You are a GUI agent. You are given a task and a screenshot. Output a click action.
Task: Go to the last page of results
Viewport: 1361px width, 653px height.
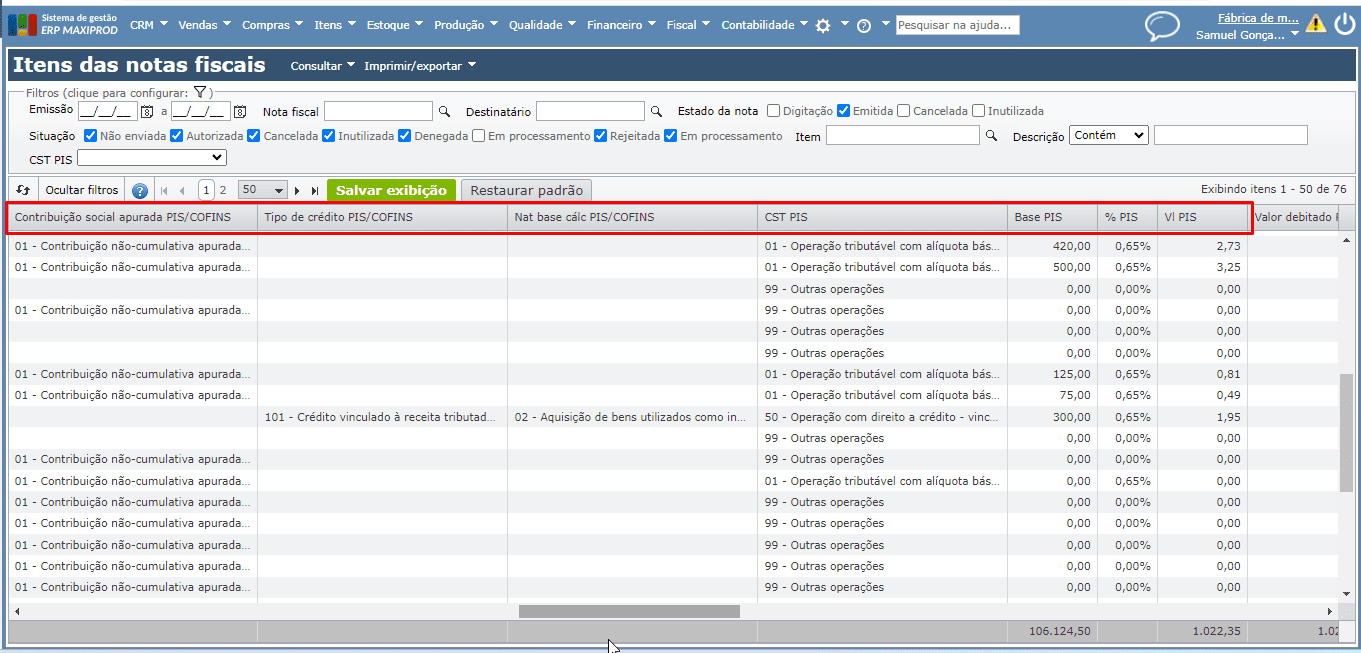pos(315,190)
